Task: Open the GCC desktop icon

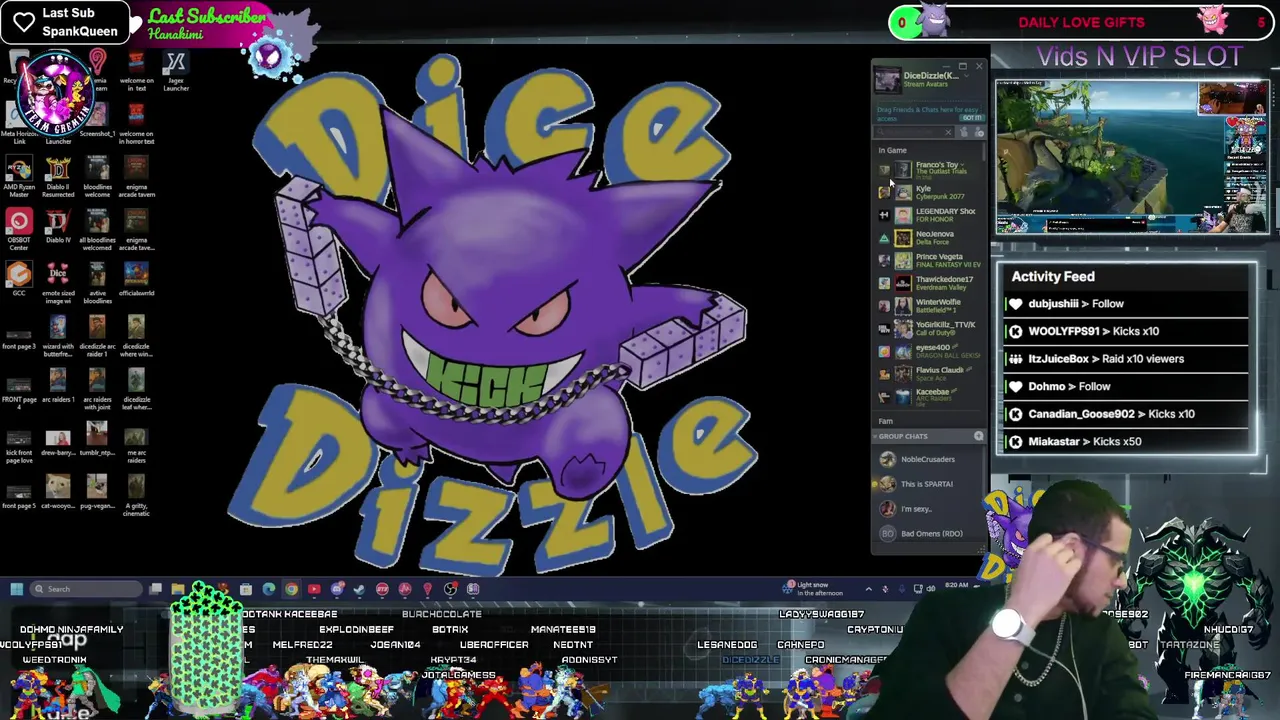Action: [x=19, y=280]
